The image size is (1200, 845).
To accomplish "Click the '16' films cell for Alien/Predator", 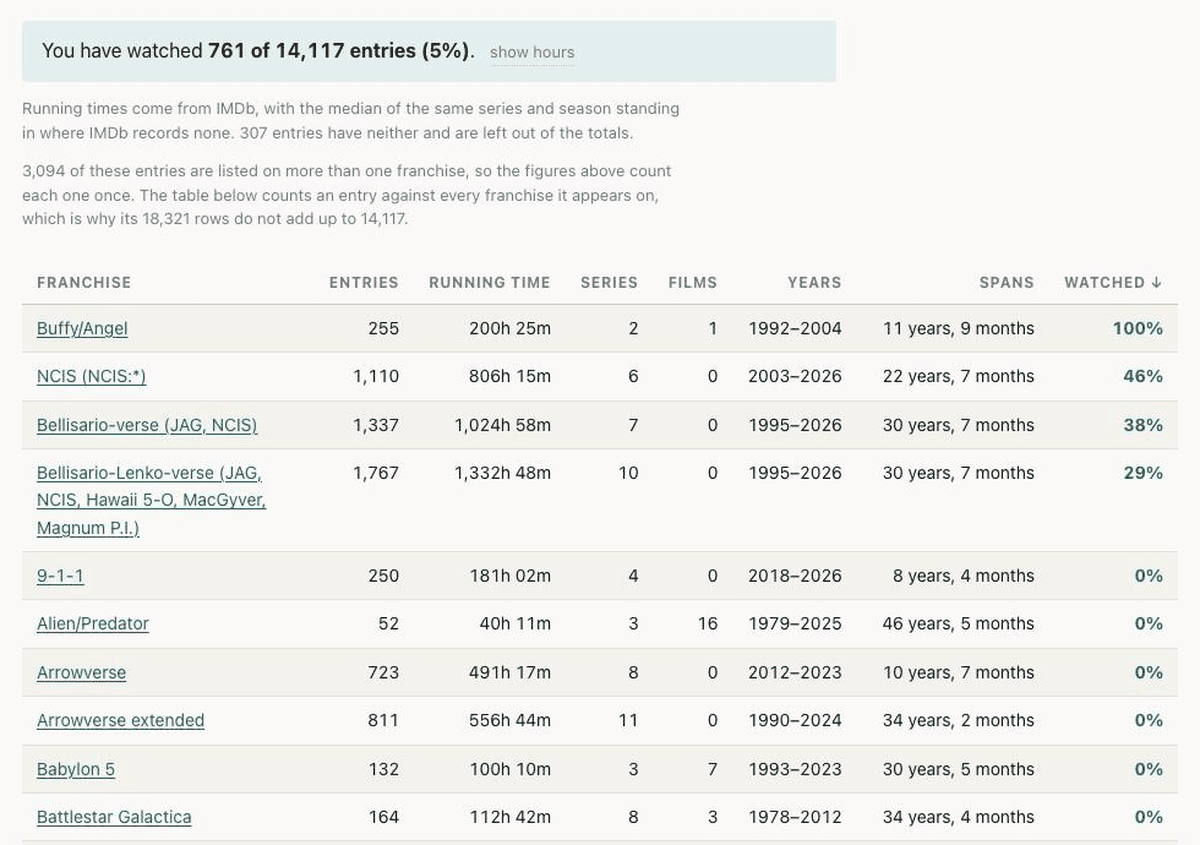I will click(x=708, y=623).
